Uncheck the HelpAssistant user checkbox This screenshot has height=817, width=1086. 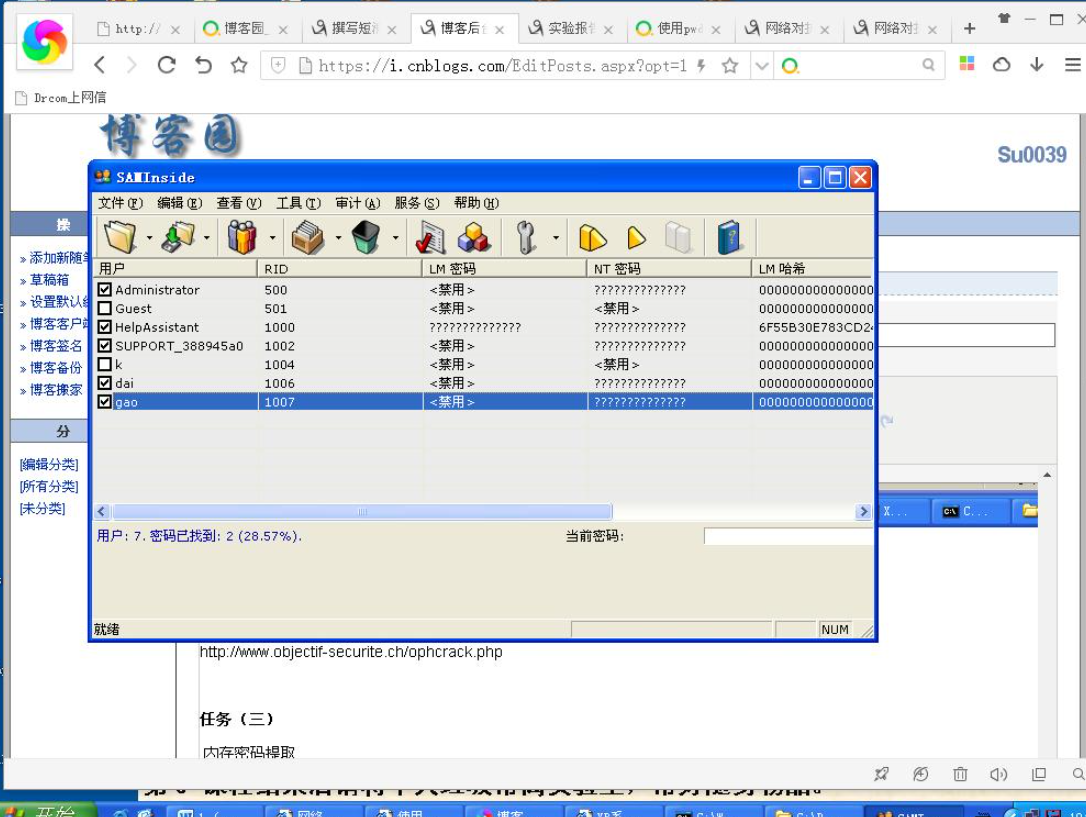105,327
